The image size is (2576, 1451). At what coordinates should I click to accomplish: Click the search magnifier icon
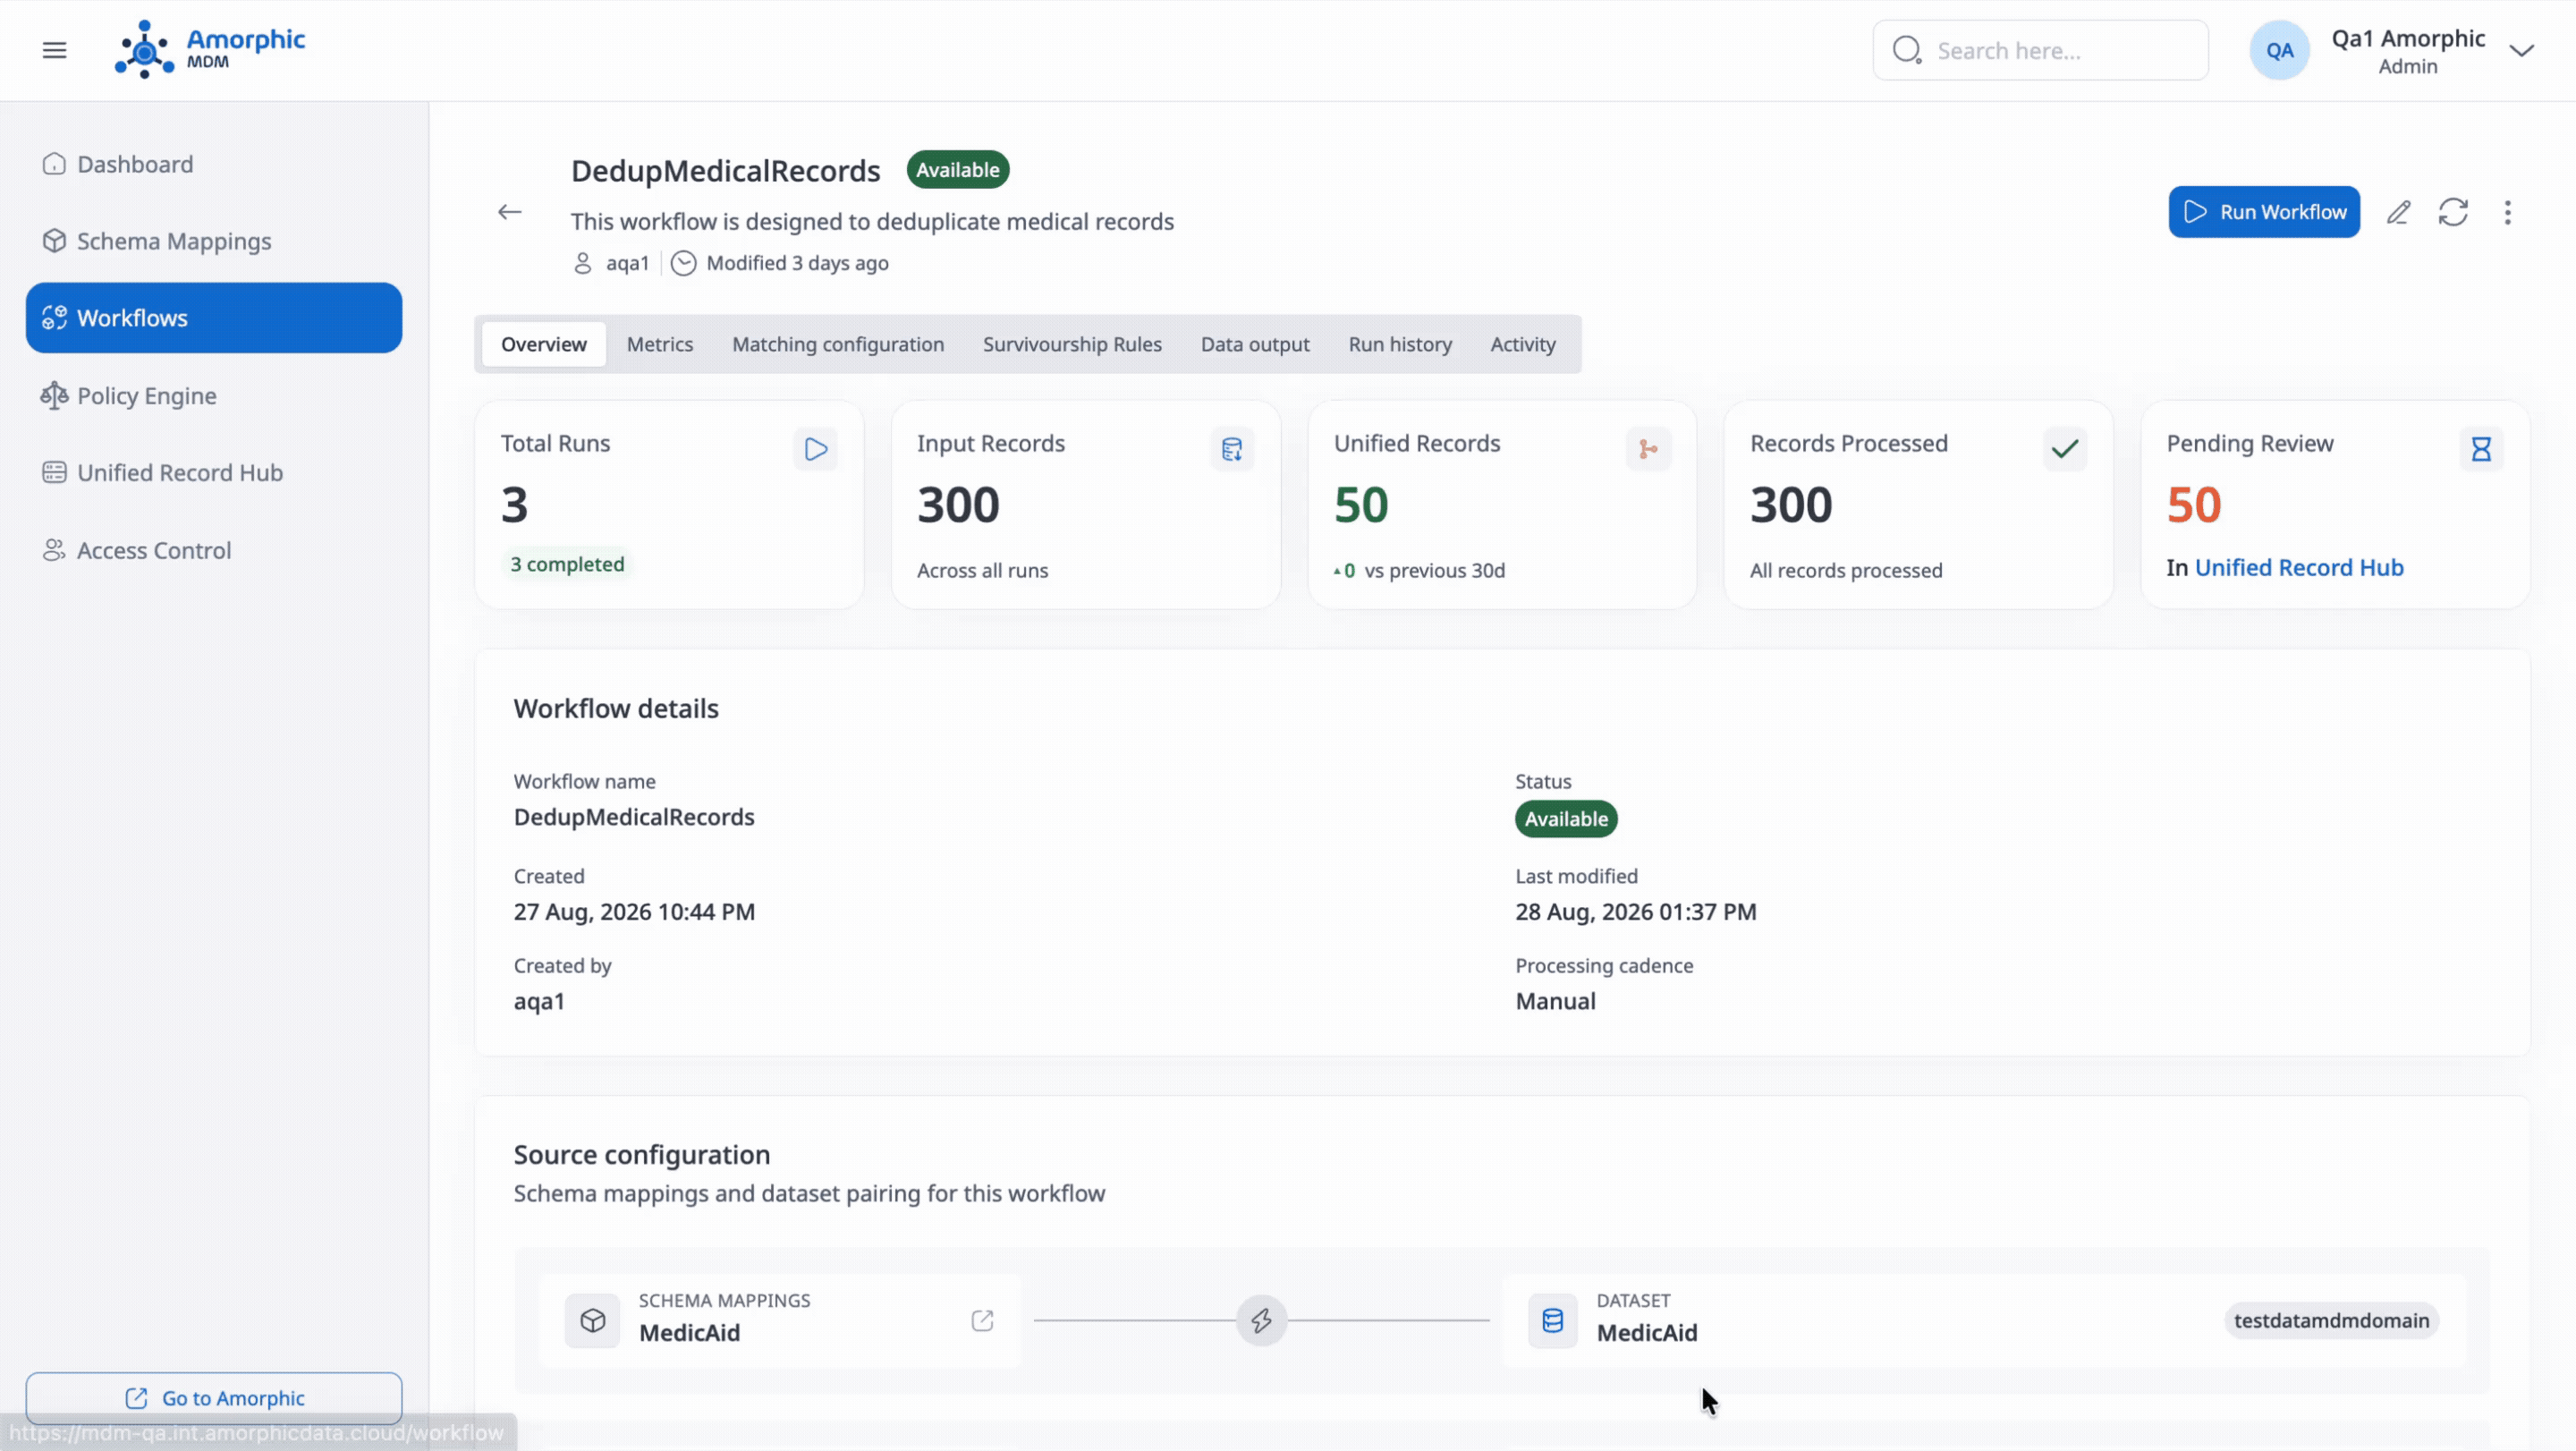(1907, 50)
